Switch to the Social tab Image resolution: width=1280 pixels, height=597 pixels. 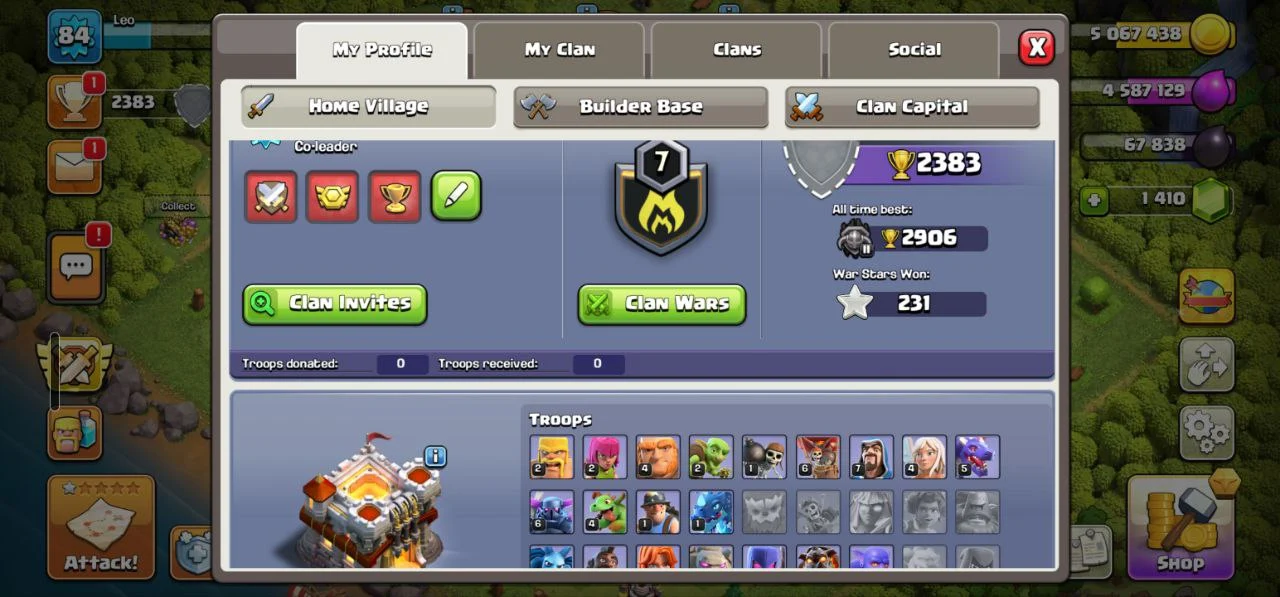(x=914, y=50)
